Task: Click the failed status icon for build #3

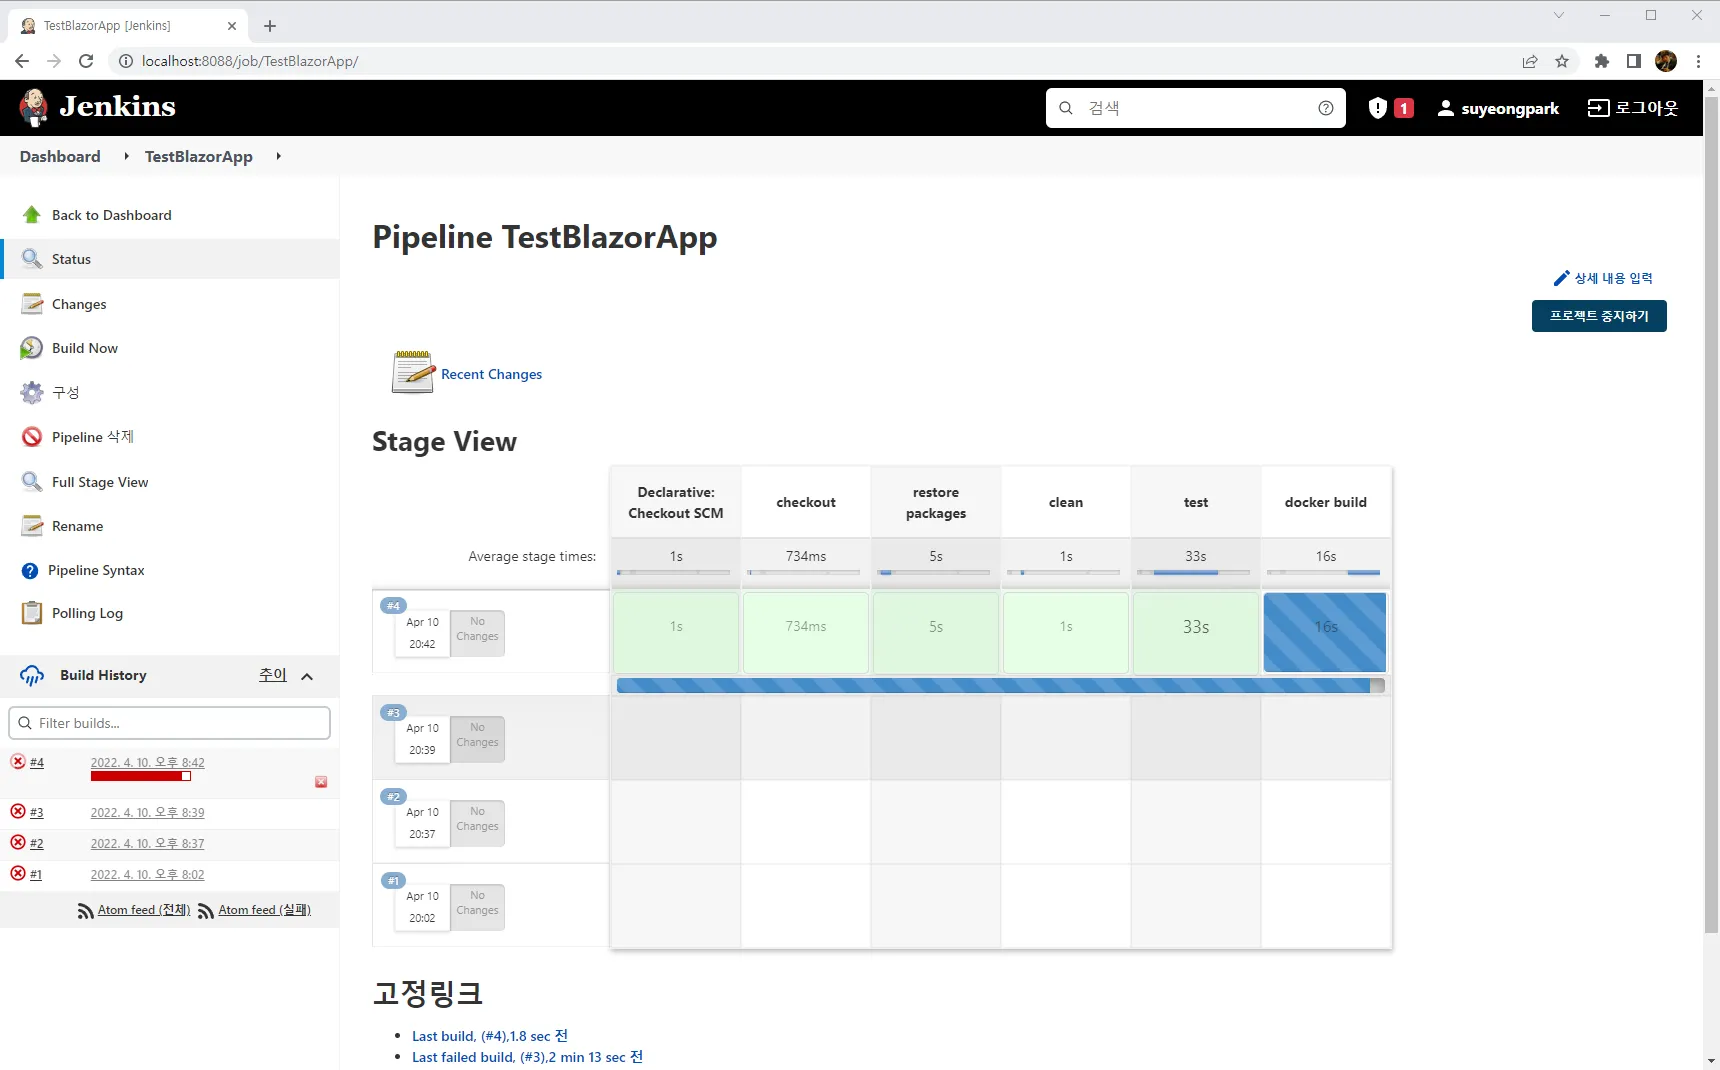Action: 18,812
